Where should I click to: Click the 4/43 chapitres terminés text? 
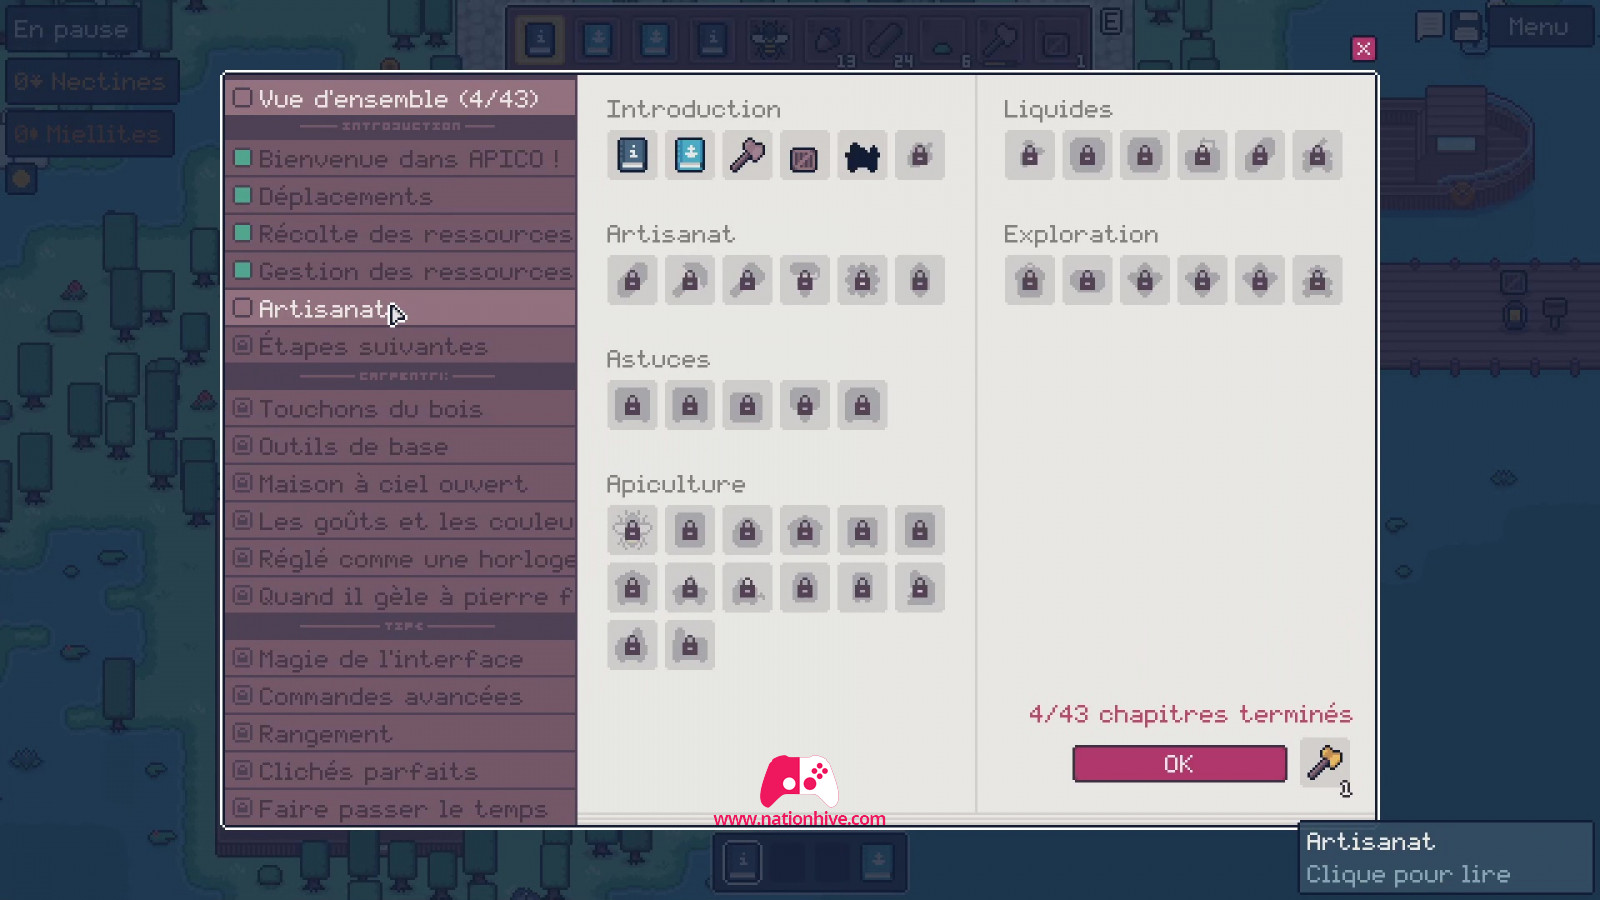coord(1190,714)
